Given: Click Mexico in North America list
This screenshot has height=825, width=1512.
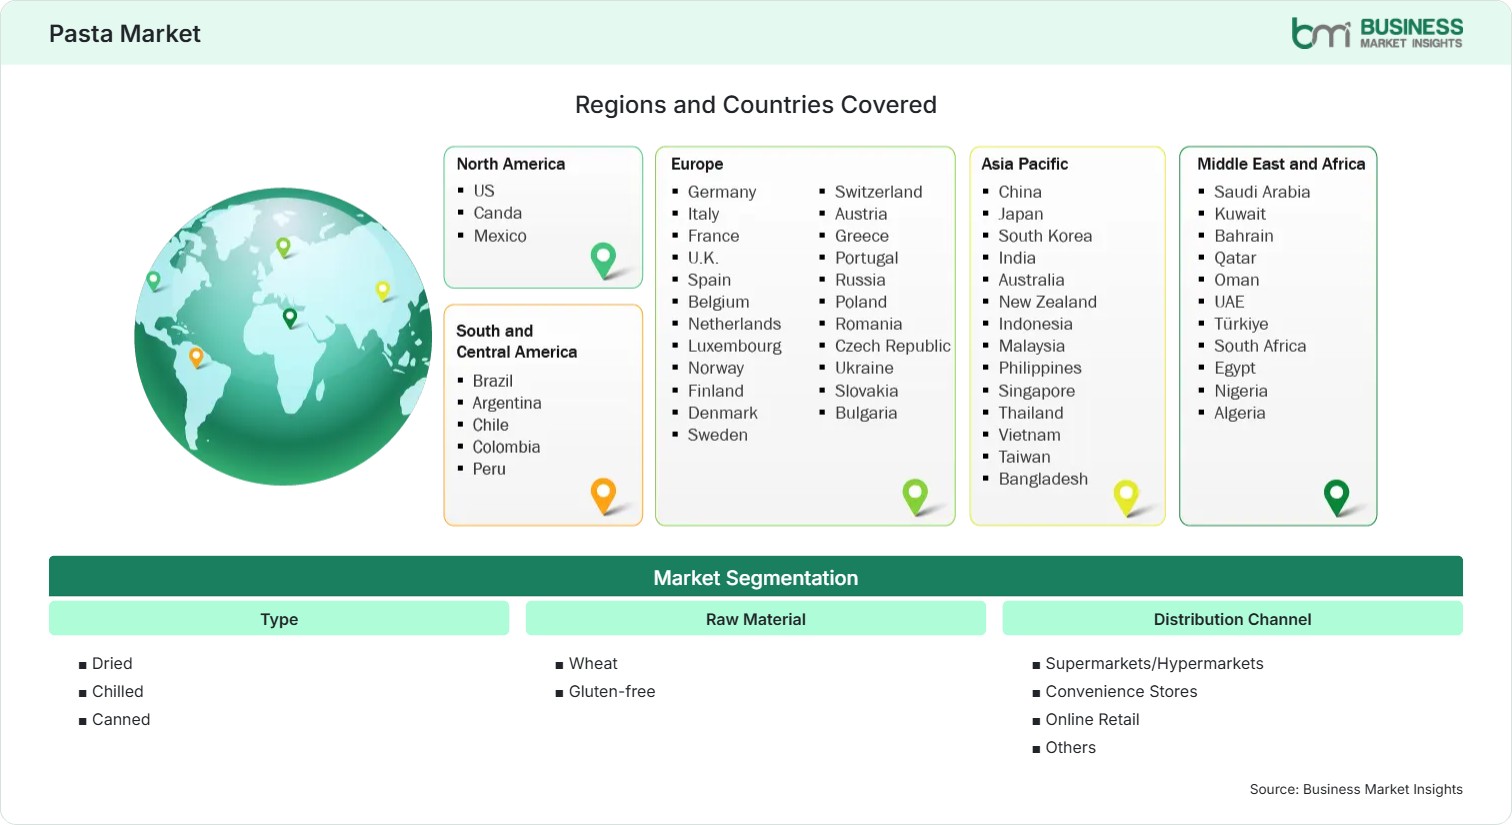Looking at the screenshot, I should pyautogui.click(x=500, y=236).
